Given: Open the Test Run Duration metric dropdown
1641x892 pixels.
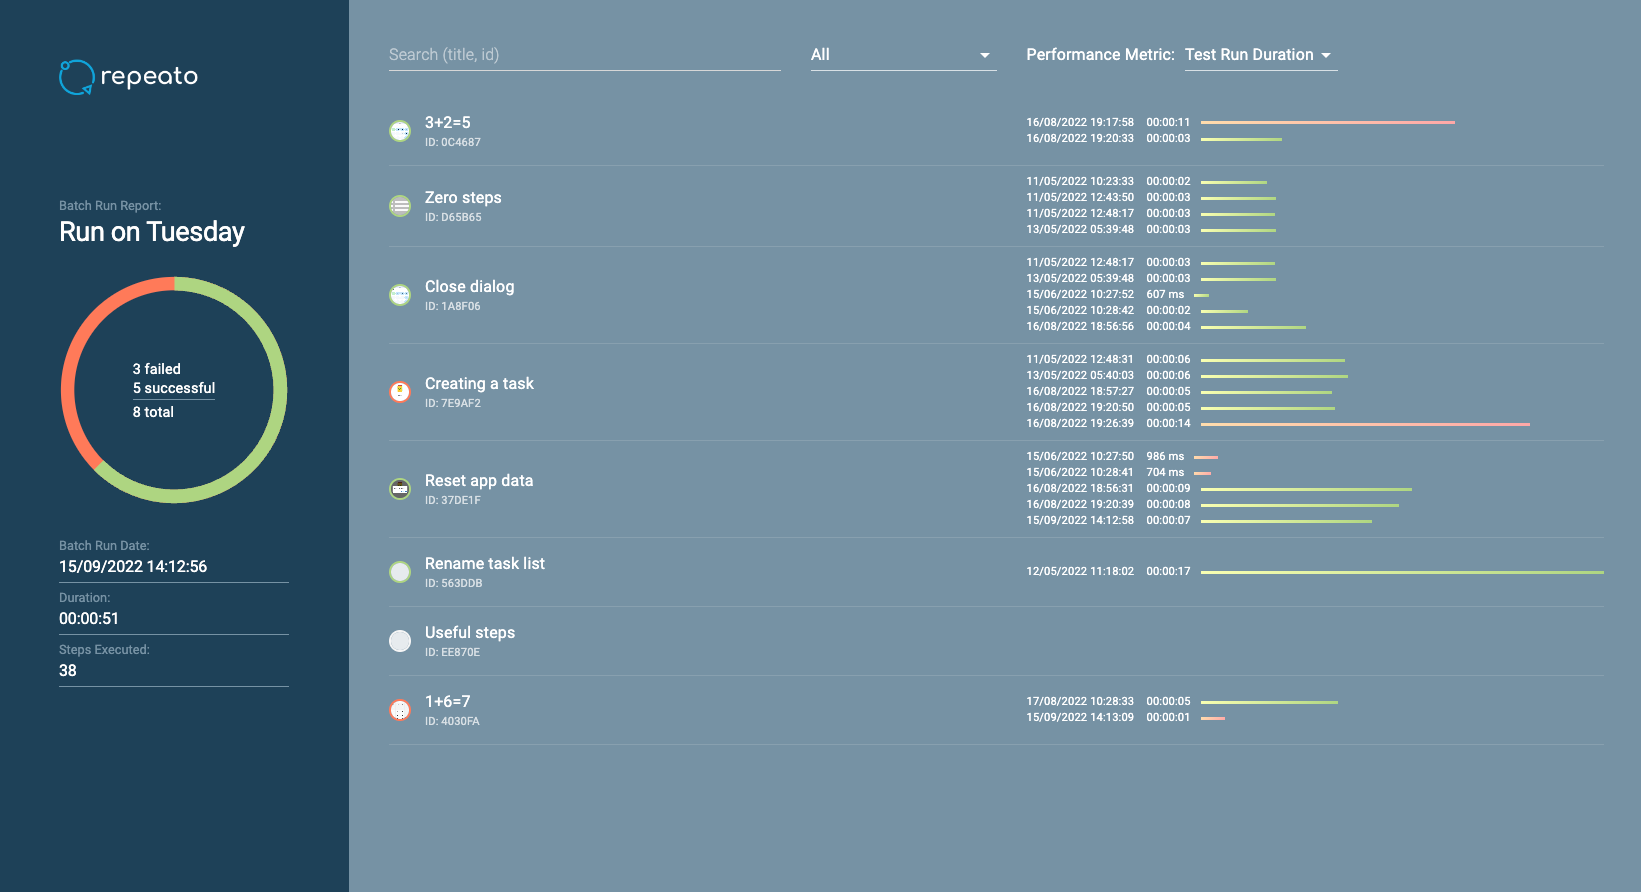Looking at the screenshot, I should (1249, 55).
